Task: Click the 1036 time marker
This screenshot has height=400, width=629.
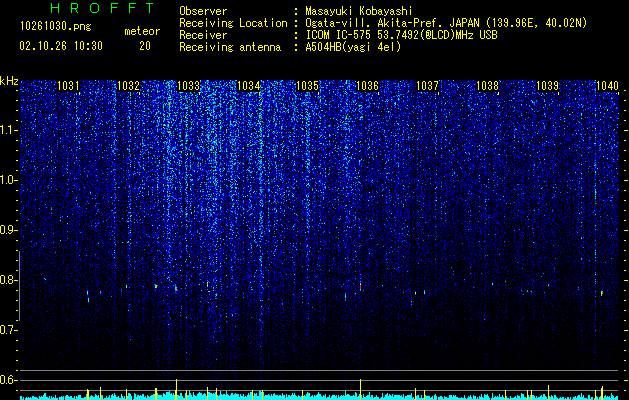Action: click(367, 85)
